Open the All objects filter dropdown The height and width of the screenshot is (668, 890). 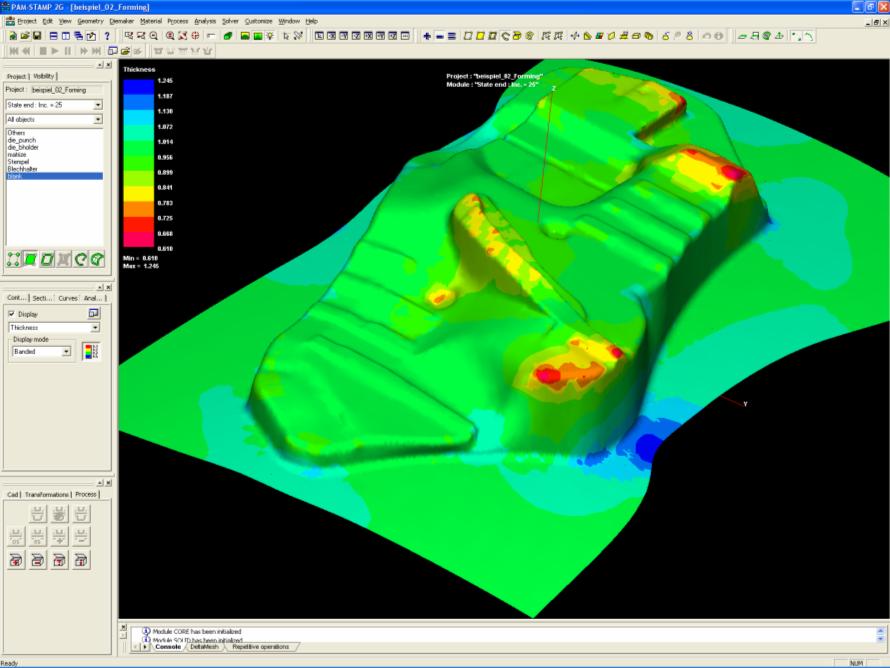point(98,119)
